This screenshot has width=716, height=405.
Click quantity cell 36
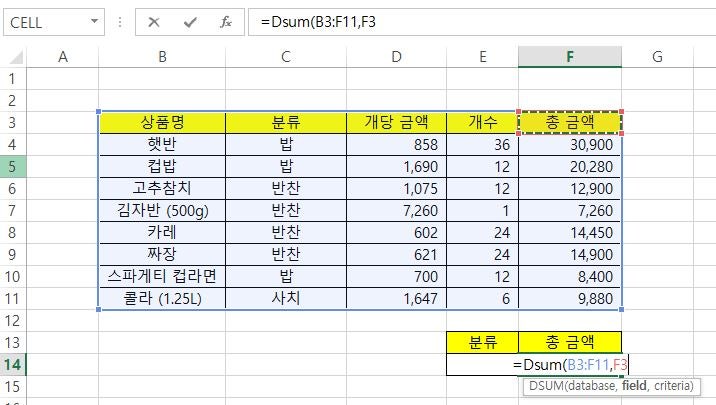click(x=483, y=145)
